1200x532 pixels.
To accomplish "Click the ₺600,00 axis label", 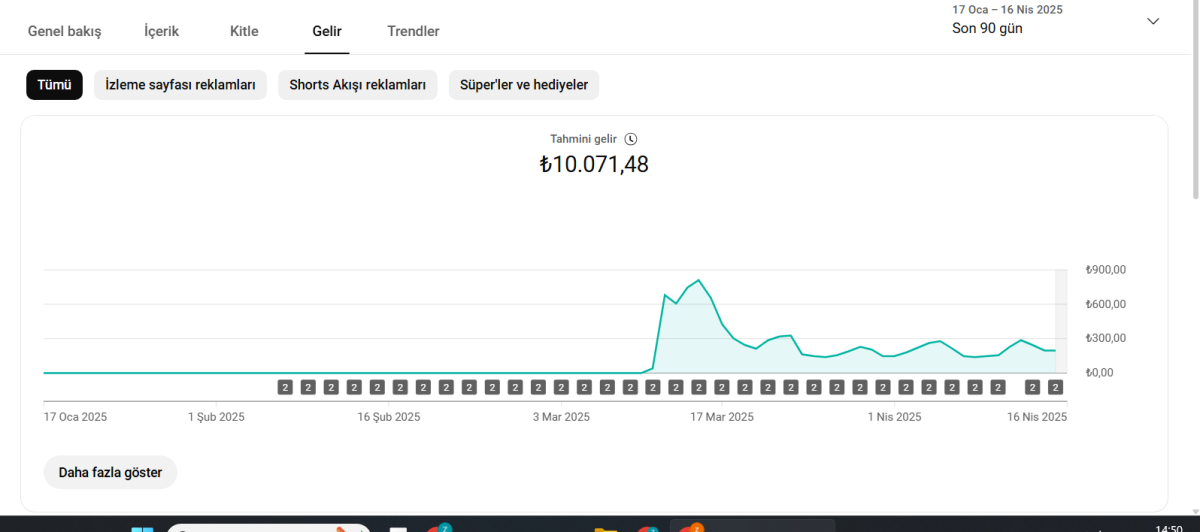I will 1105,304.
